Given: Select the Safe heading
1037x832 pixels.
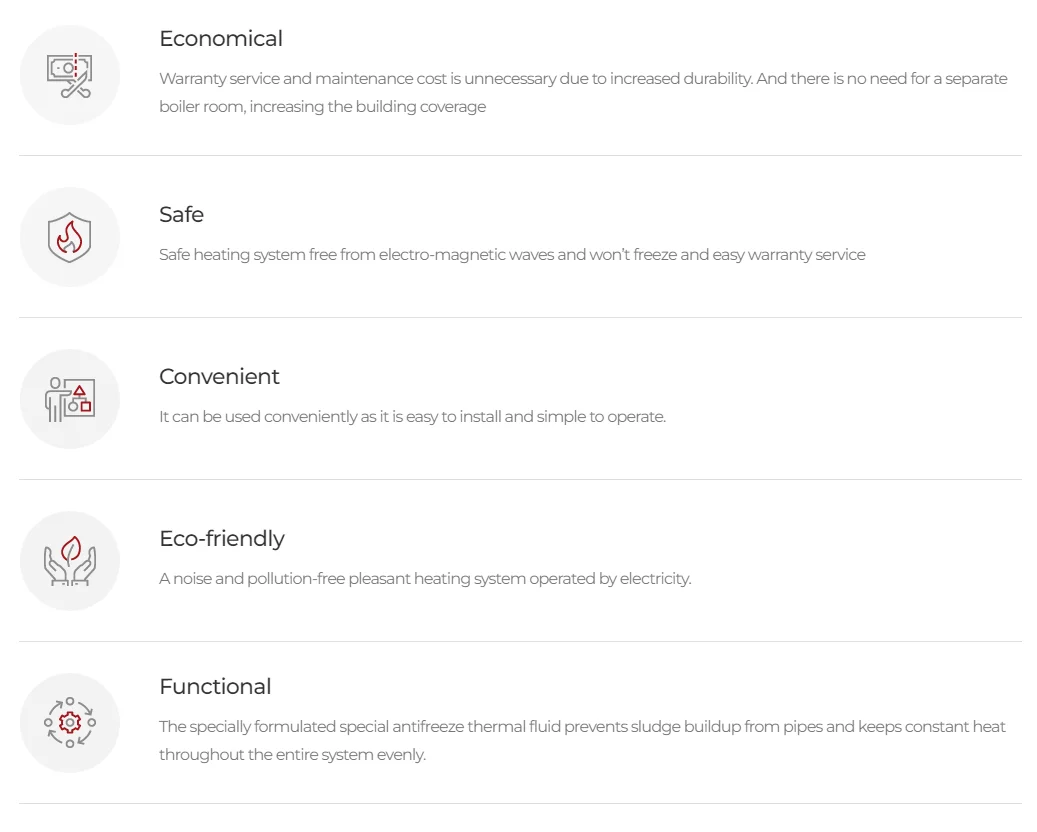Looking at the screenshot, I should click(181, 215).
